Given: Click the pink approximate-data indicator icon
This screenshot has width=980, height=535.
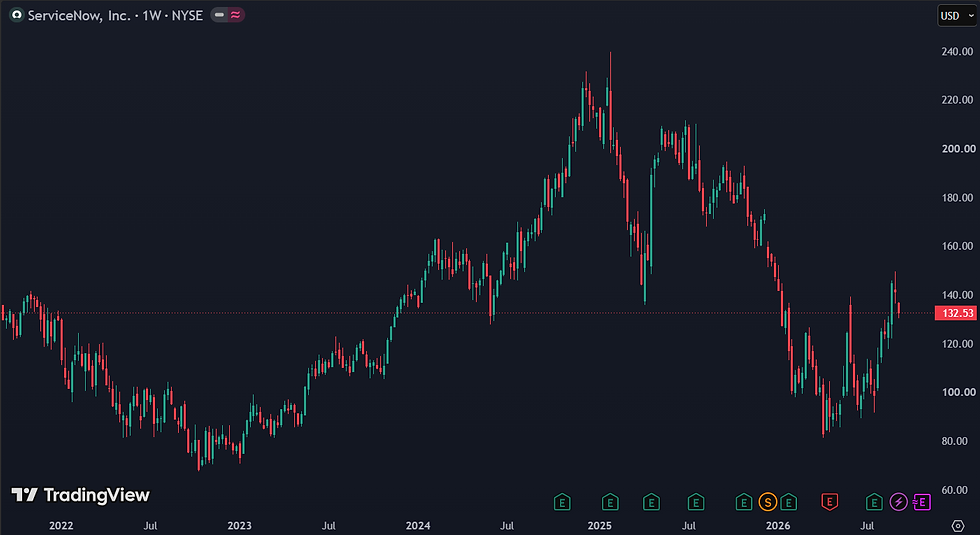Looking at the screenshot, I should (x=235, y=15).
